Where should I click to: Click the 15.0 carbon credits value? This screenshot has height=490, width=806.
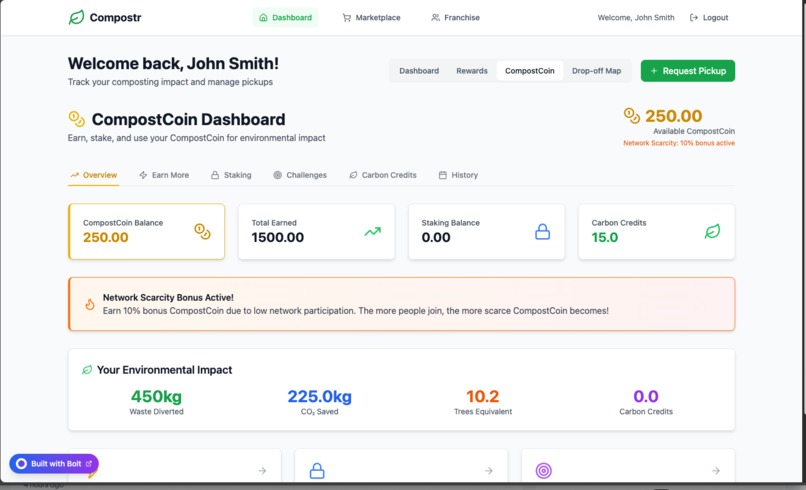(x=604, y=238)
